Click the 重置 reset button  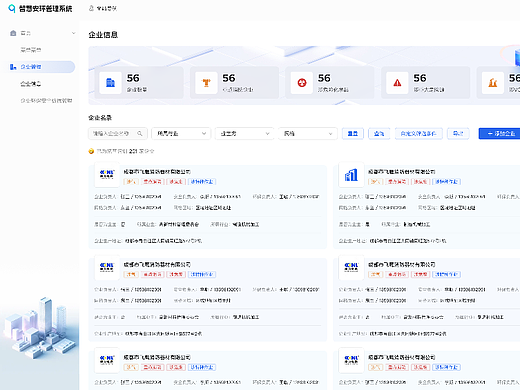[353, 133]
